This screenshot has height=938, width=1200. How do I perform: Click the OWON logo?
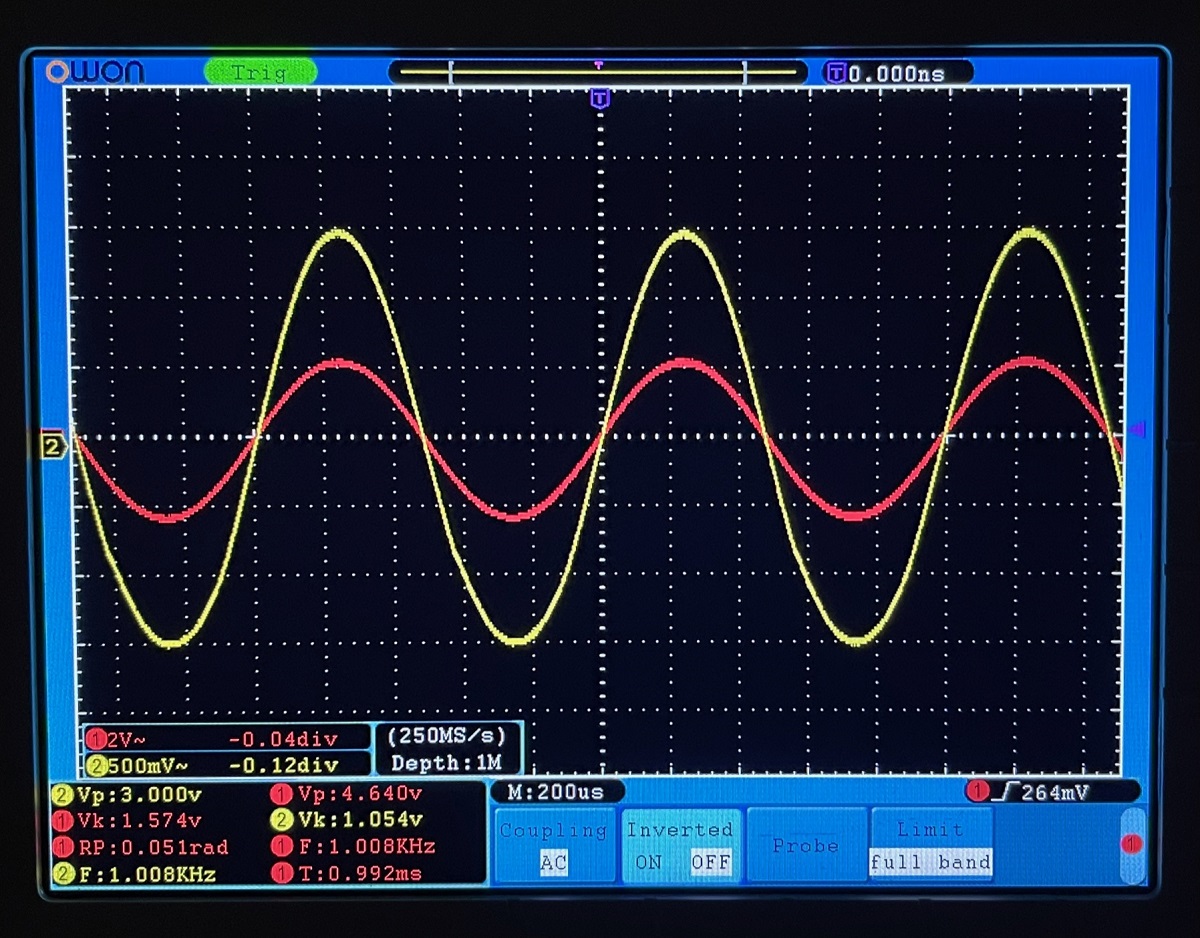[95, 72]
